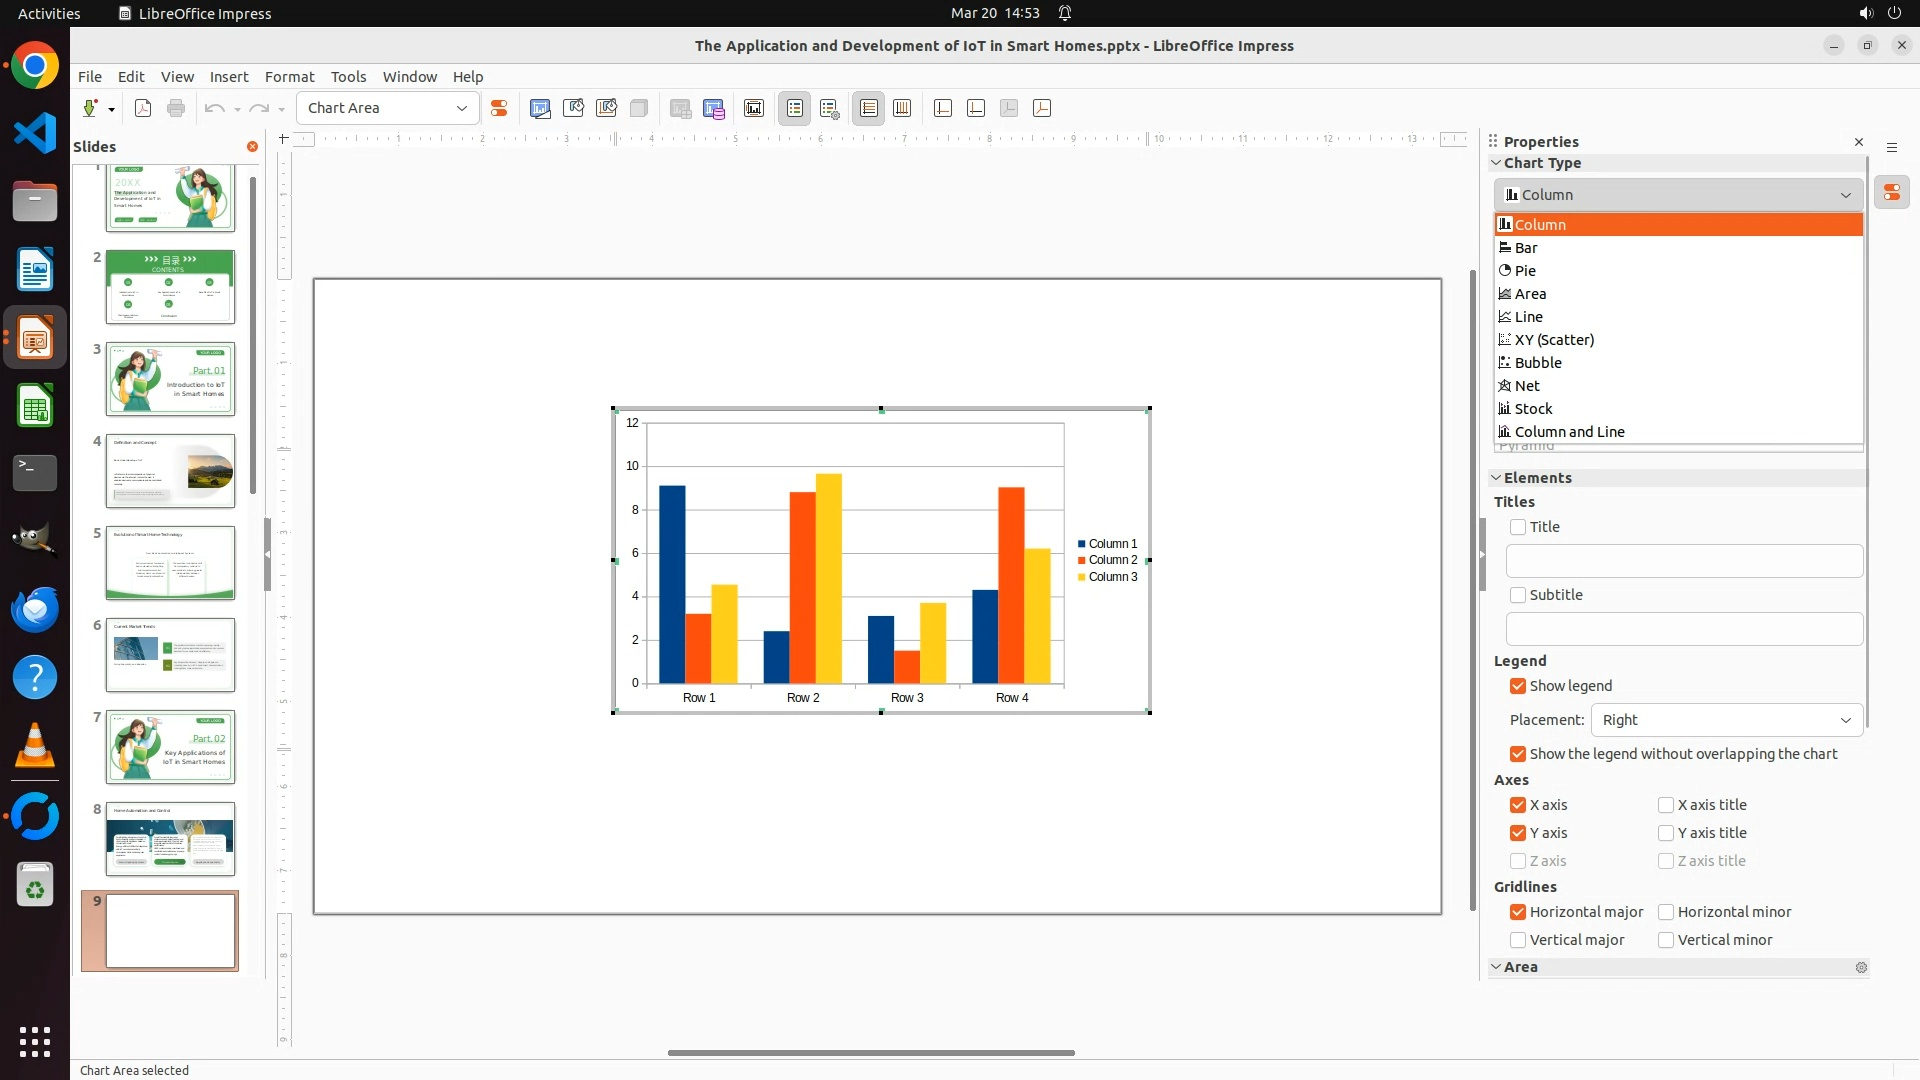Enable the Title checkbox

(x=1518, y=527)
